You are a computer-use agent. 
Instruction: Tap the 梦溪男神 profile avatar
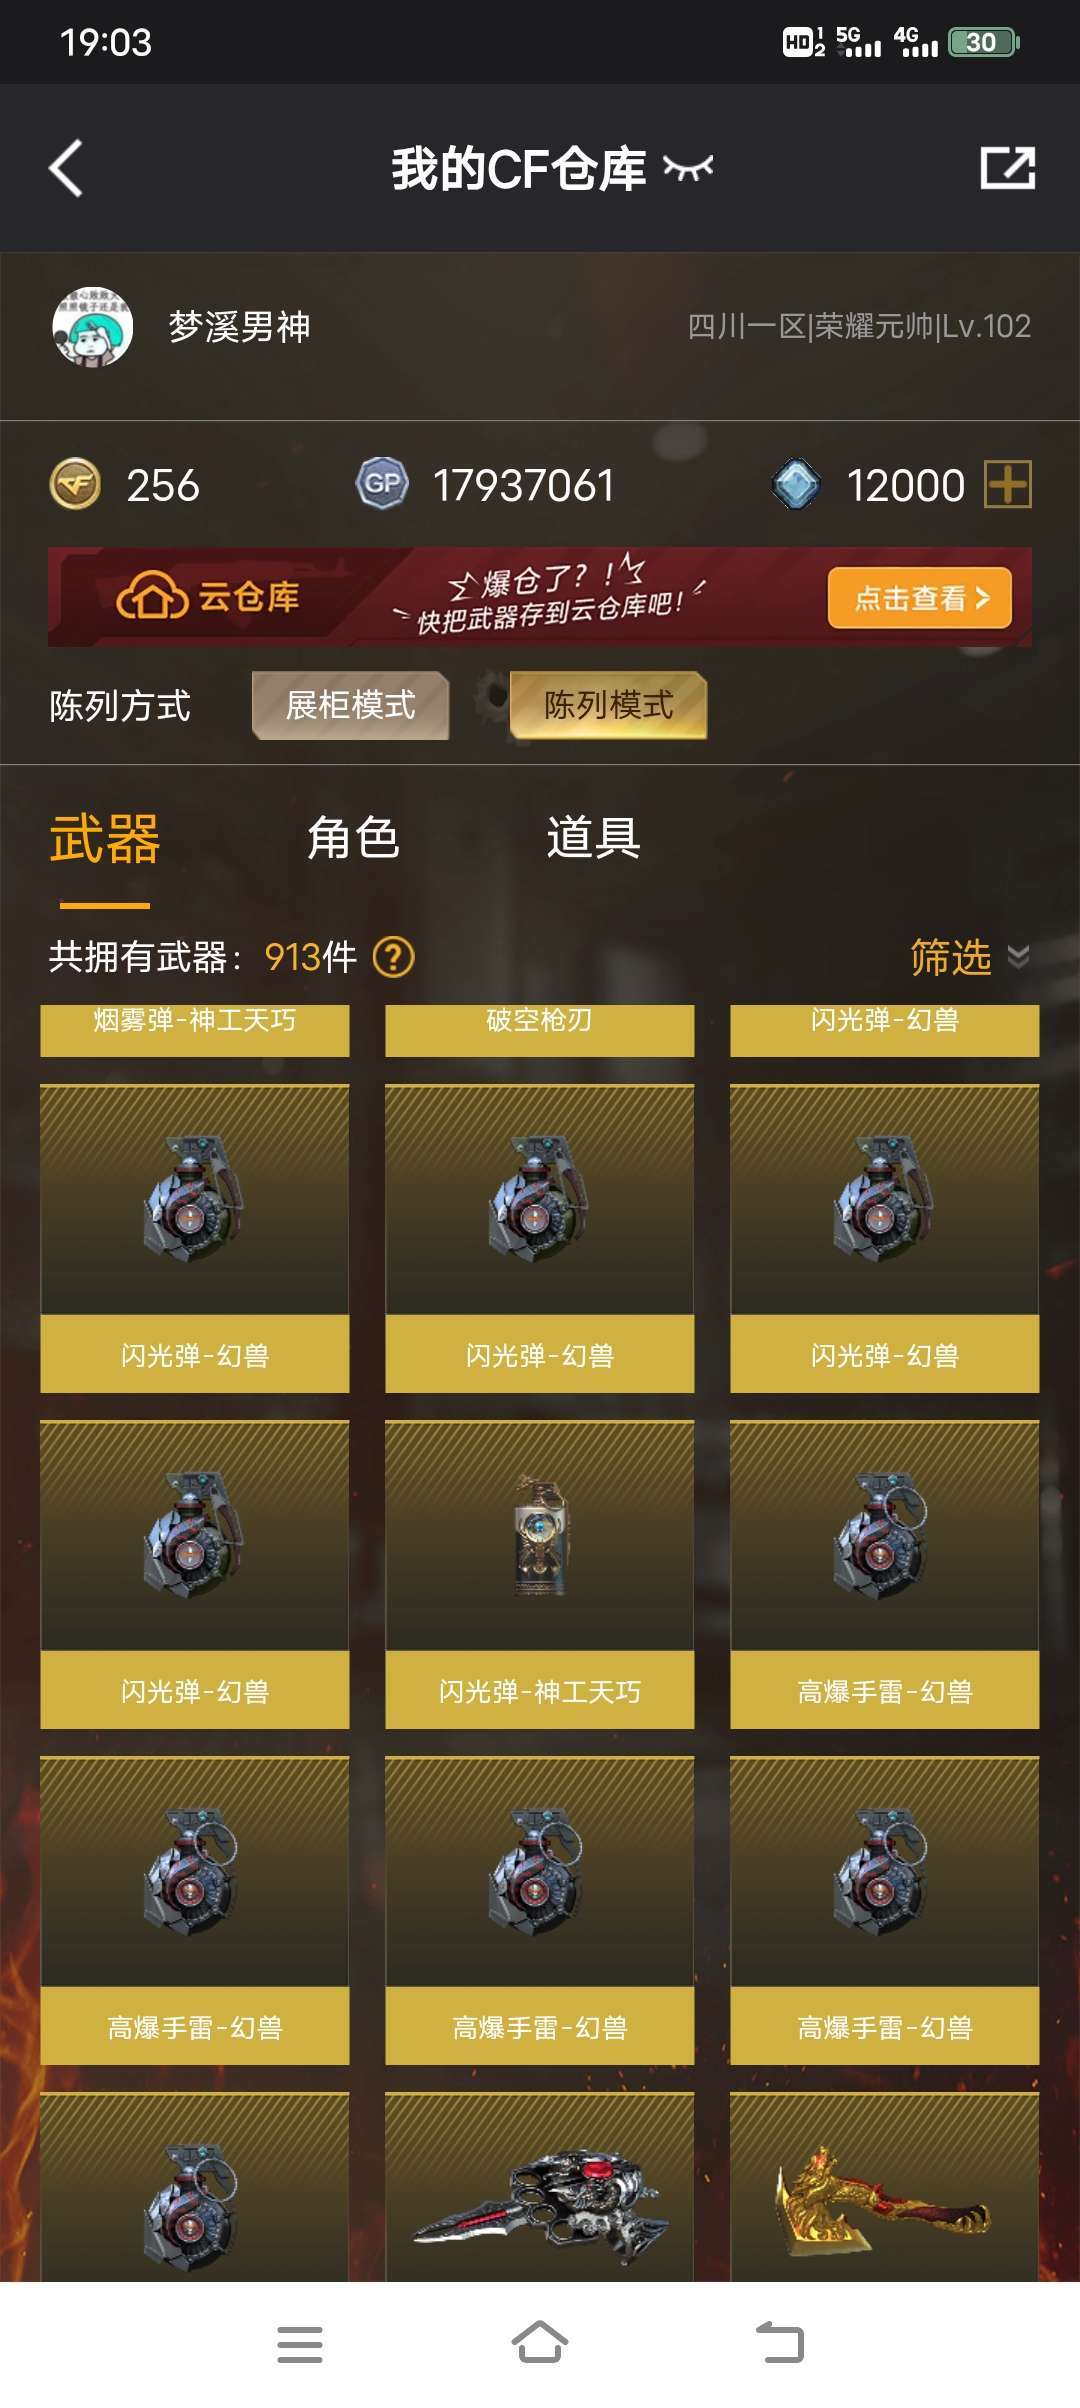tap(92, 327)
